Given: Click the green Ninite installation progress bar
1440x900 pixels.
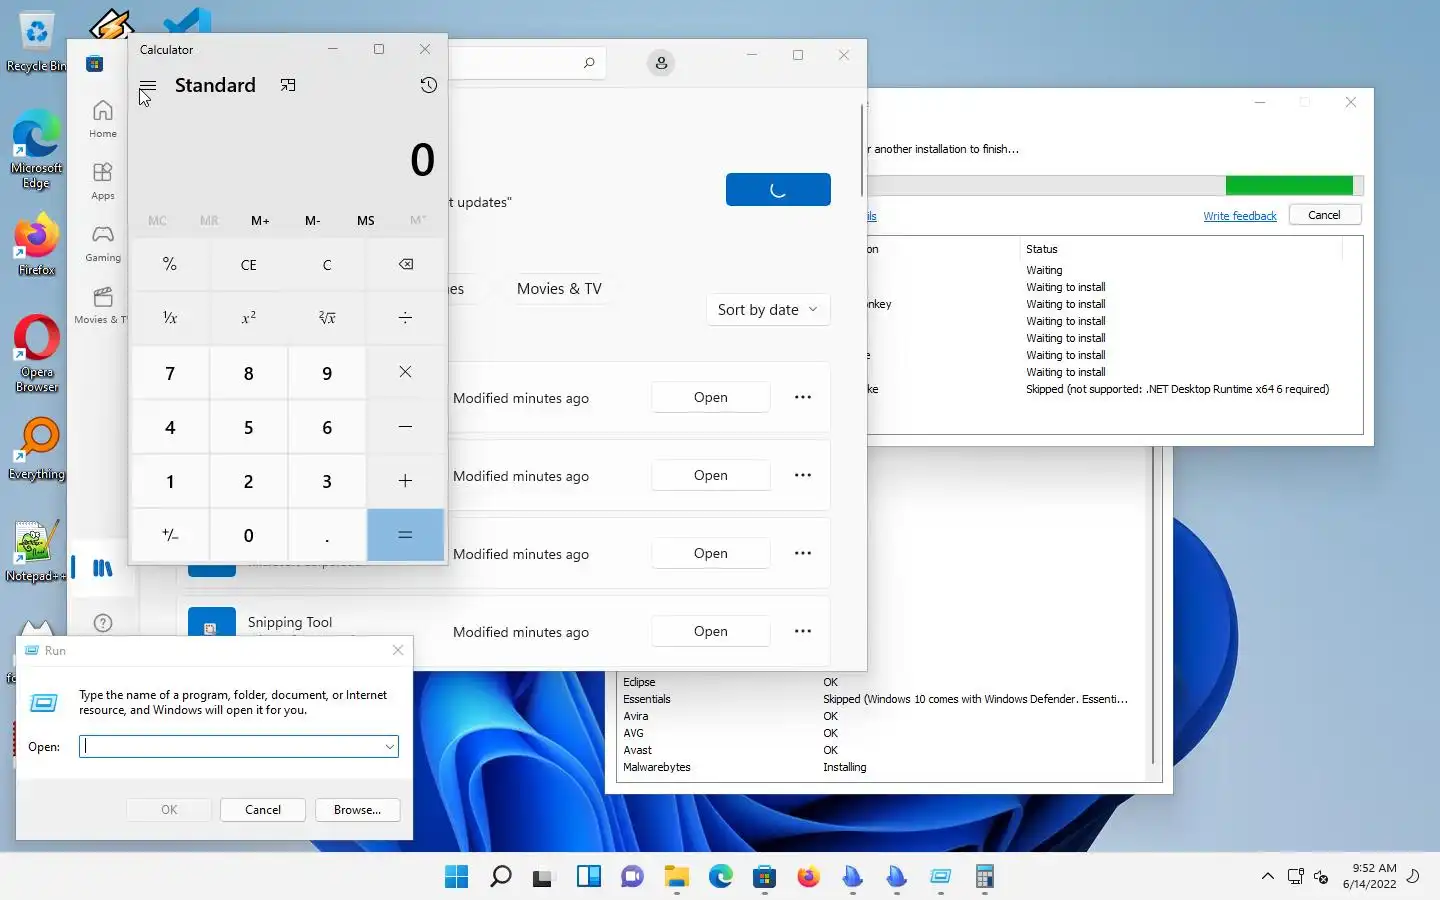Looking at the screenshot, I should (1289, 185).
